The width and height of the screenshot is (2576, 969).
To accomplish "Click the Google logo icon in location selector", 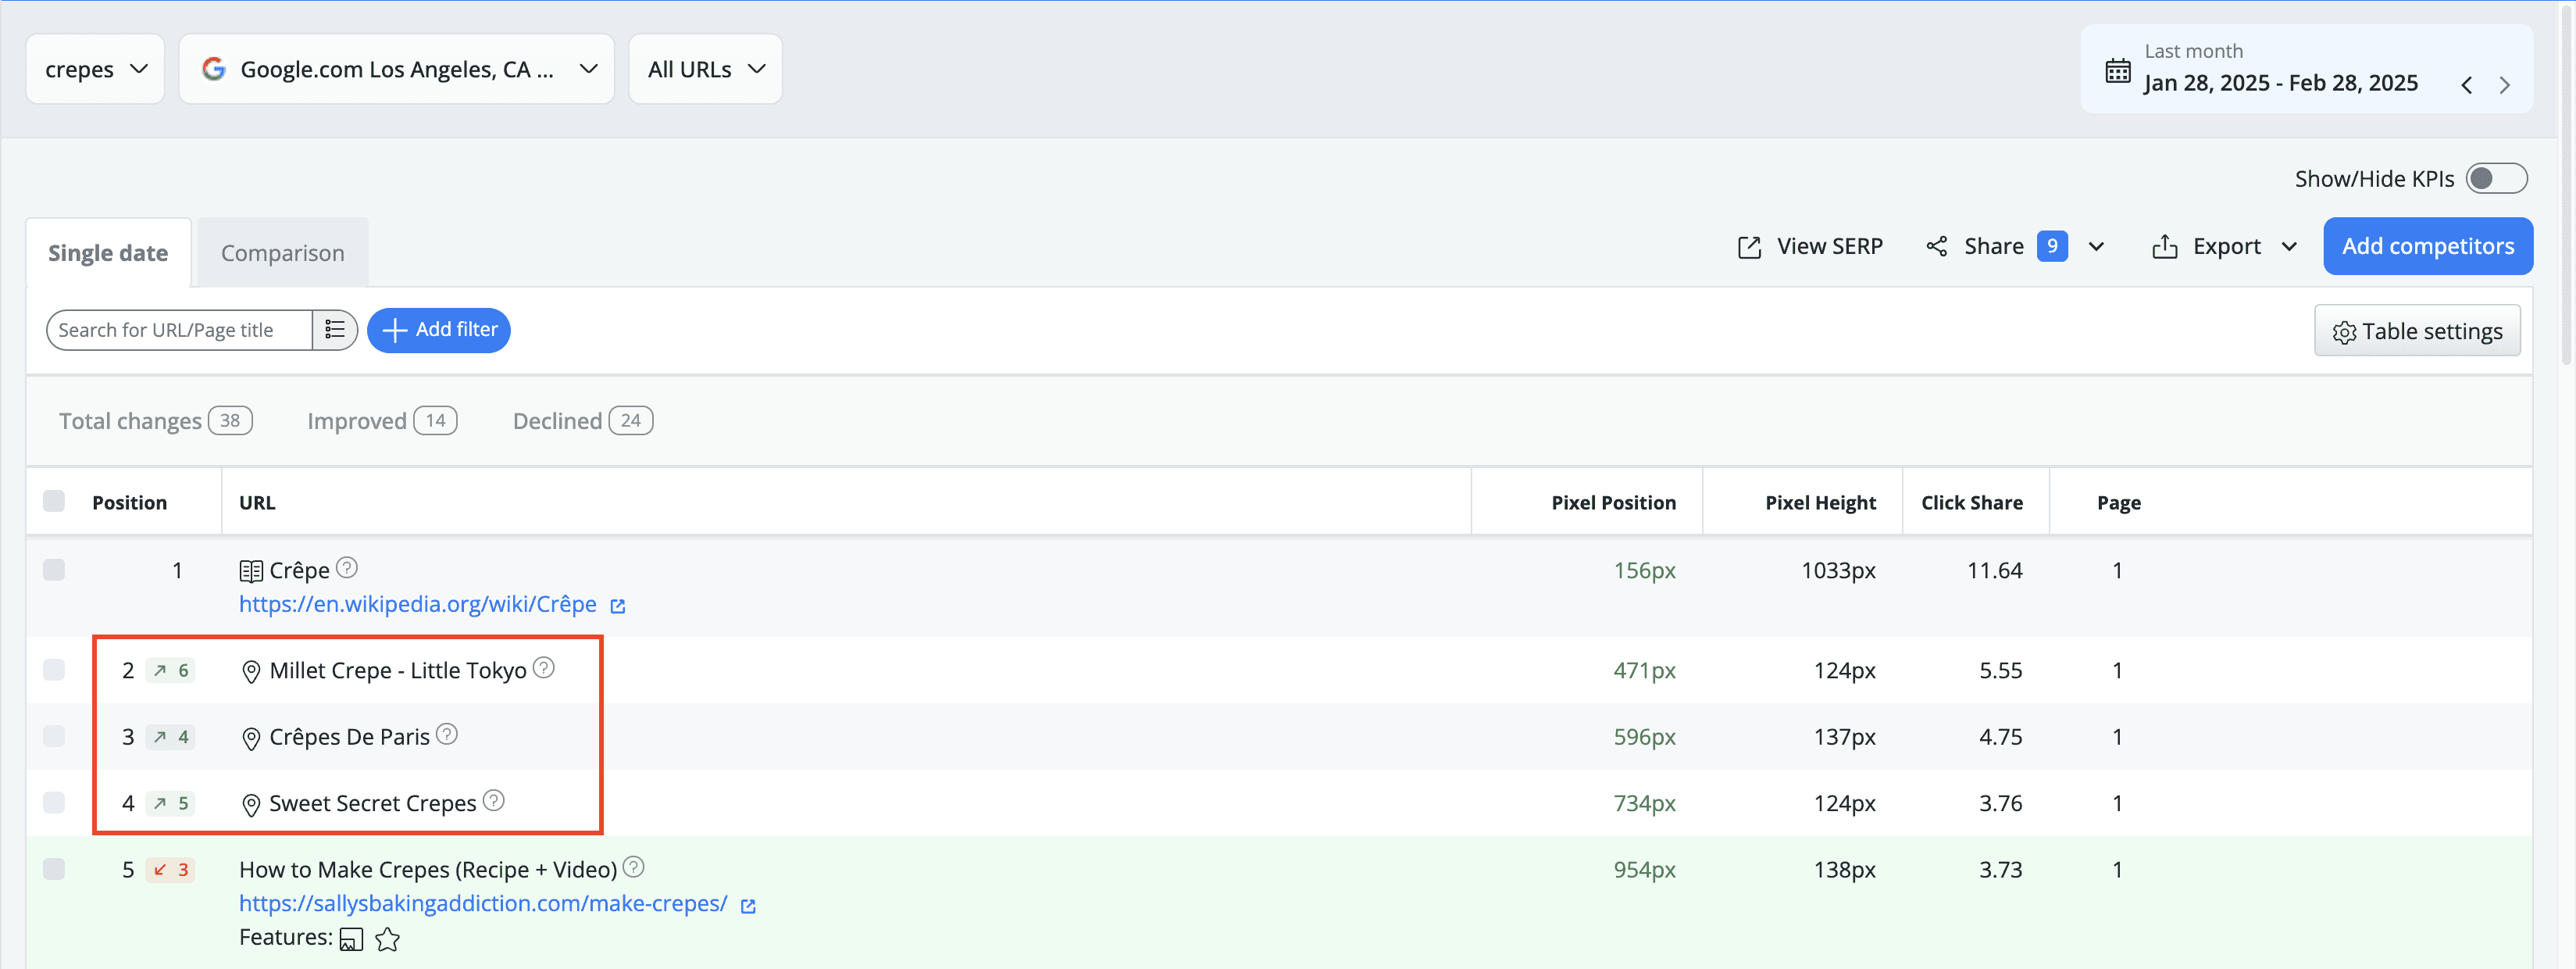I will click(213, 69).
